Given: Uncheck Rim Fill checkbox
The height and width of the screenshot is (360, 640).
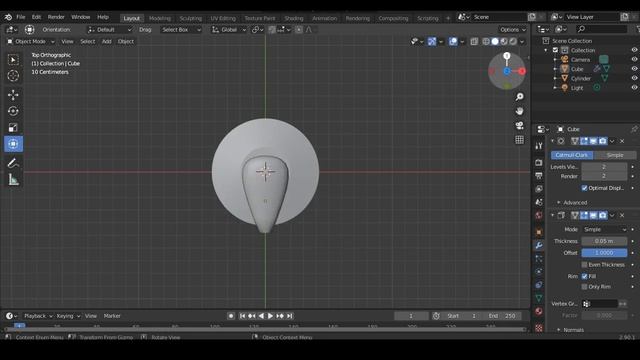Looking at the screenshot, I should tap(584, 276).
